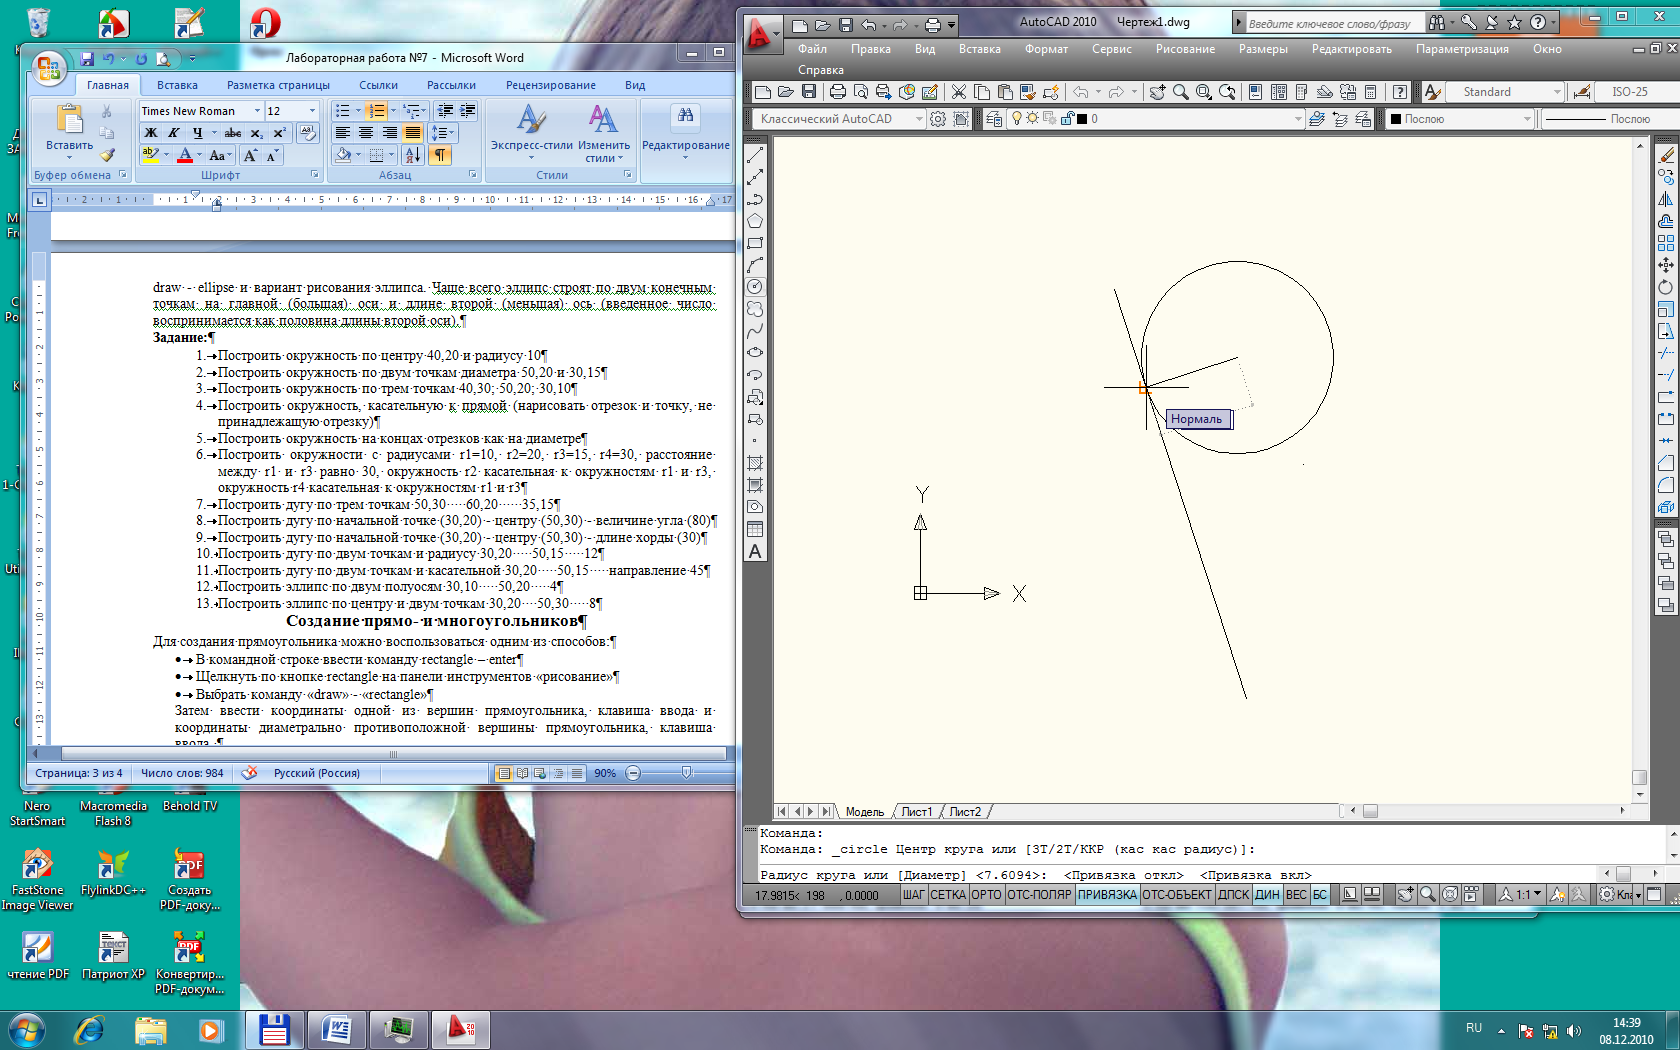1680x1050 pixels.
Task: Switch to the Вставка ribbon tab in Word
Action: [x=177, y=85]
